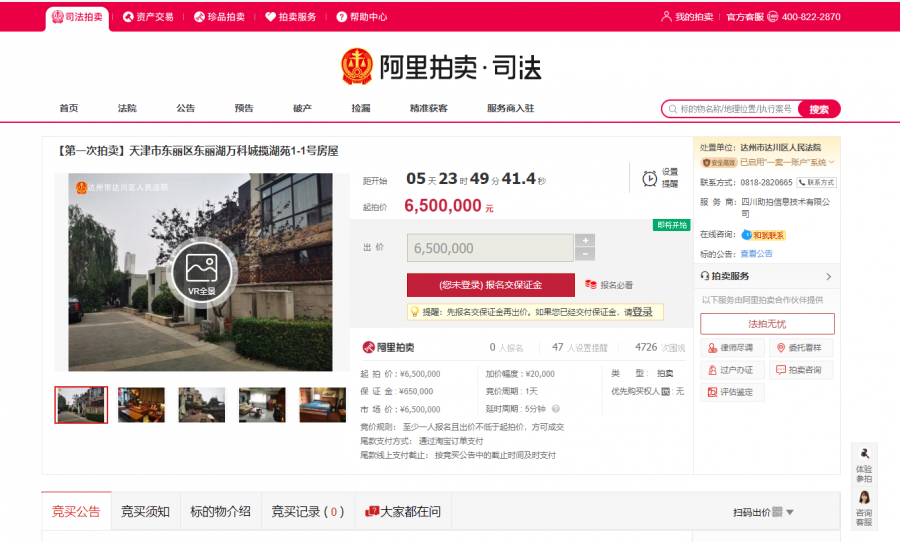Image resolution: width=900 pixels, height=542 pixels.
Task: Click the 联系方式 phone button
Action: [x=816, y=183]
